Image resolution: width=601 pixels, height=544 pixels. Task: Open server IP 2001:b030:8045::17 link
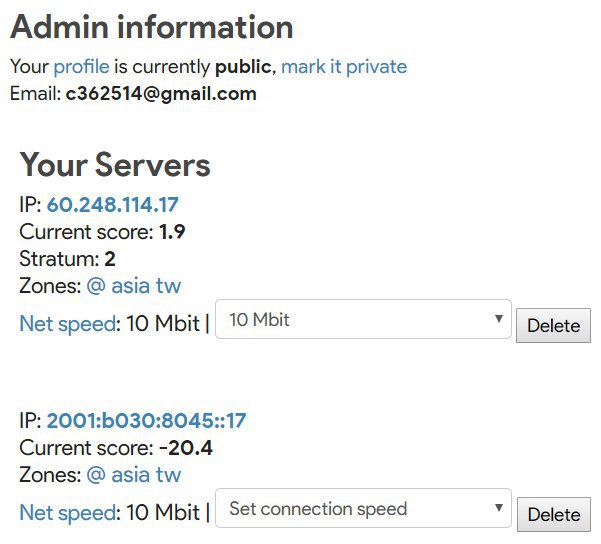click(x=146, y=421)
